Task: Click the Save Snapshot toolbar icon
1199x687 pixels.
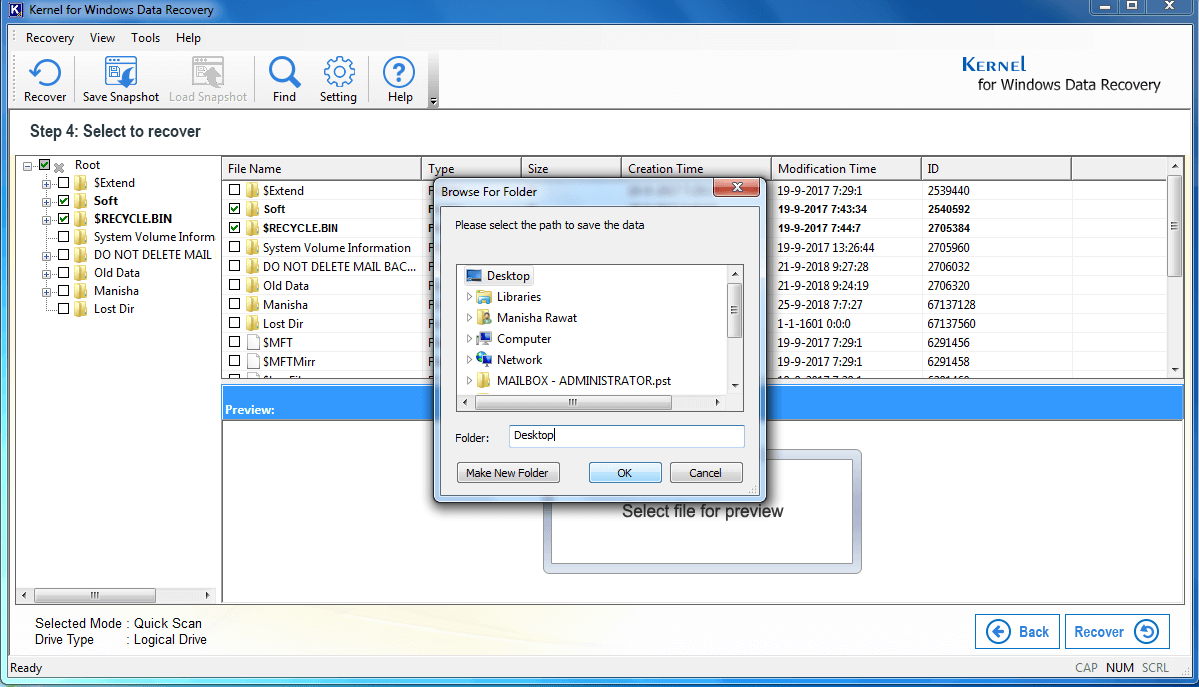Action: tap(121, 73)
